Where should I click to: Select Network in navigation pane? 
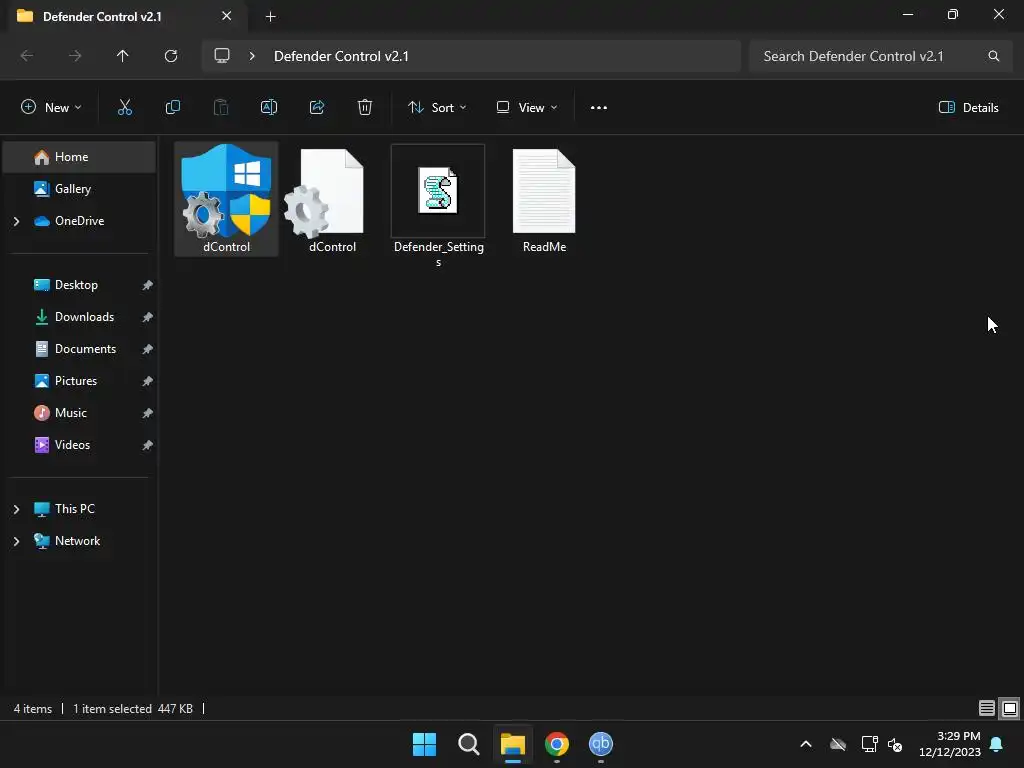tap(79, 541)
